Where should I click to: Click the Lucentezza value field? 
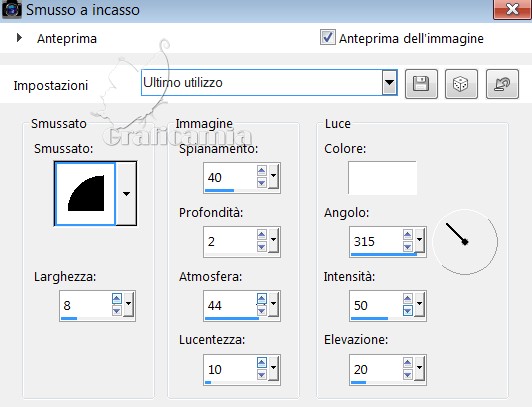[230, 369]
